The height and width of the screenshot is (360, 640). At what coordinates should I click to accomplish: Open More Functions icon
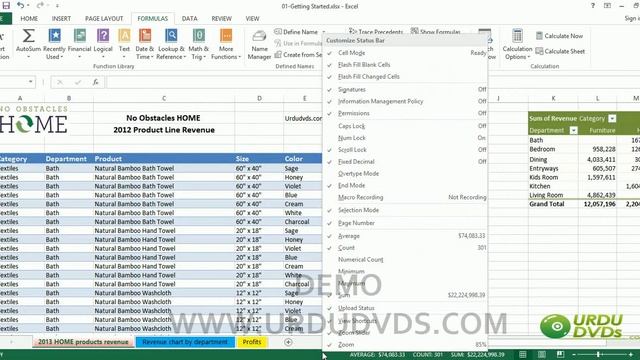(226, 36)
